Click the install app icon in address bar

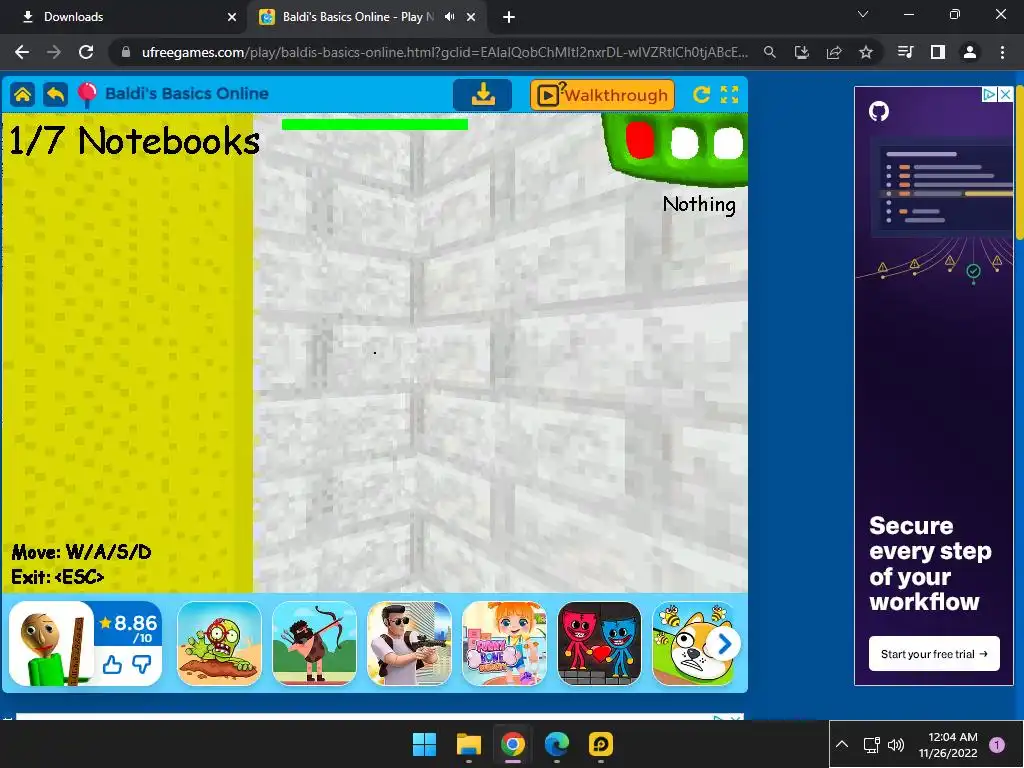pos(802,52)
